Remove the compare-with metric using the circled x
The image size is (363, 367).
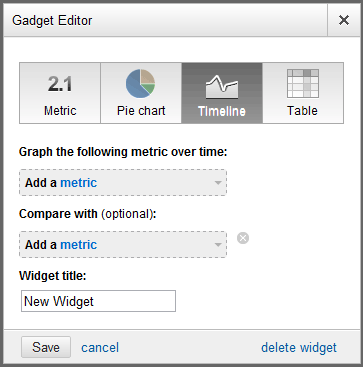[243, 238]
